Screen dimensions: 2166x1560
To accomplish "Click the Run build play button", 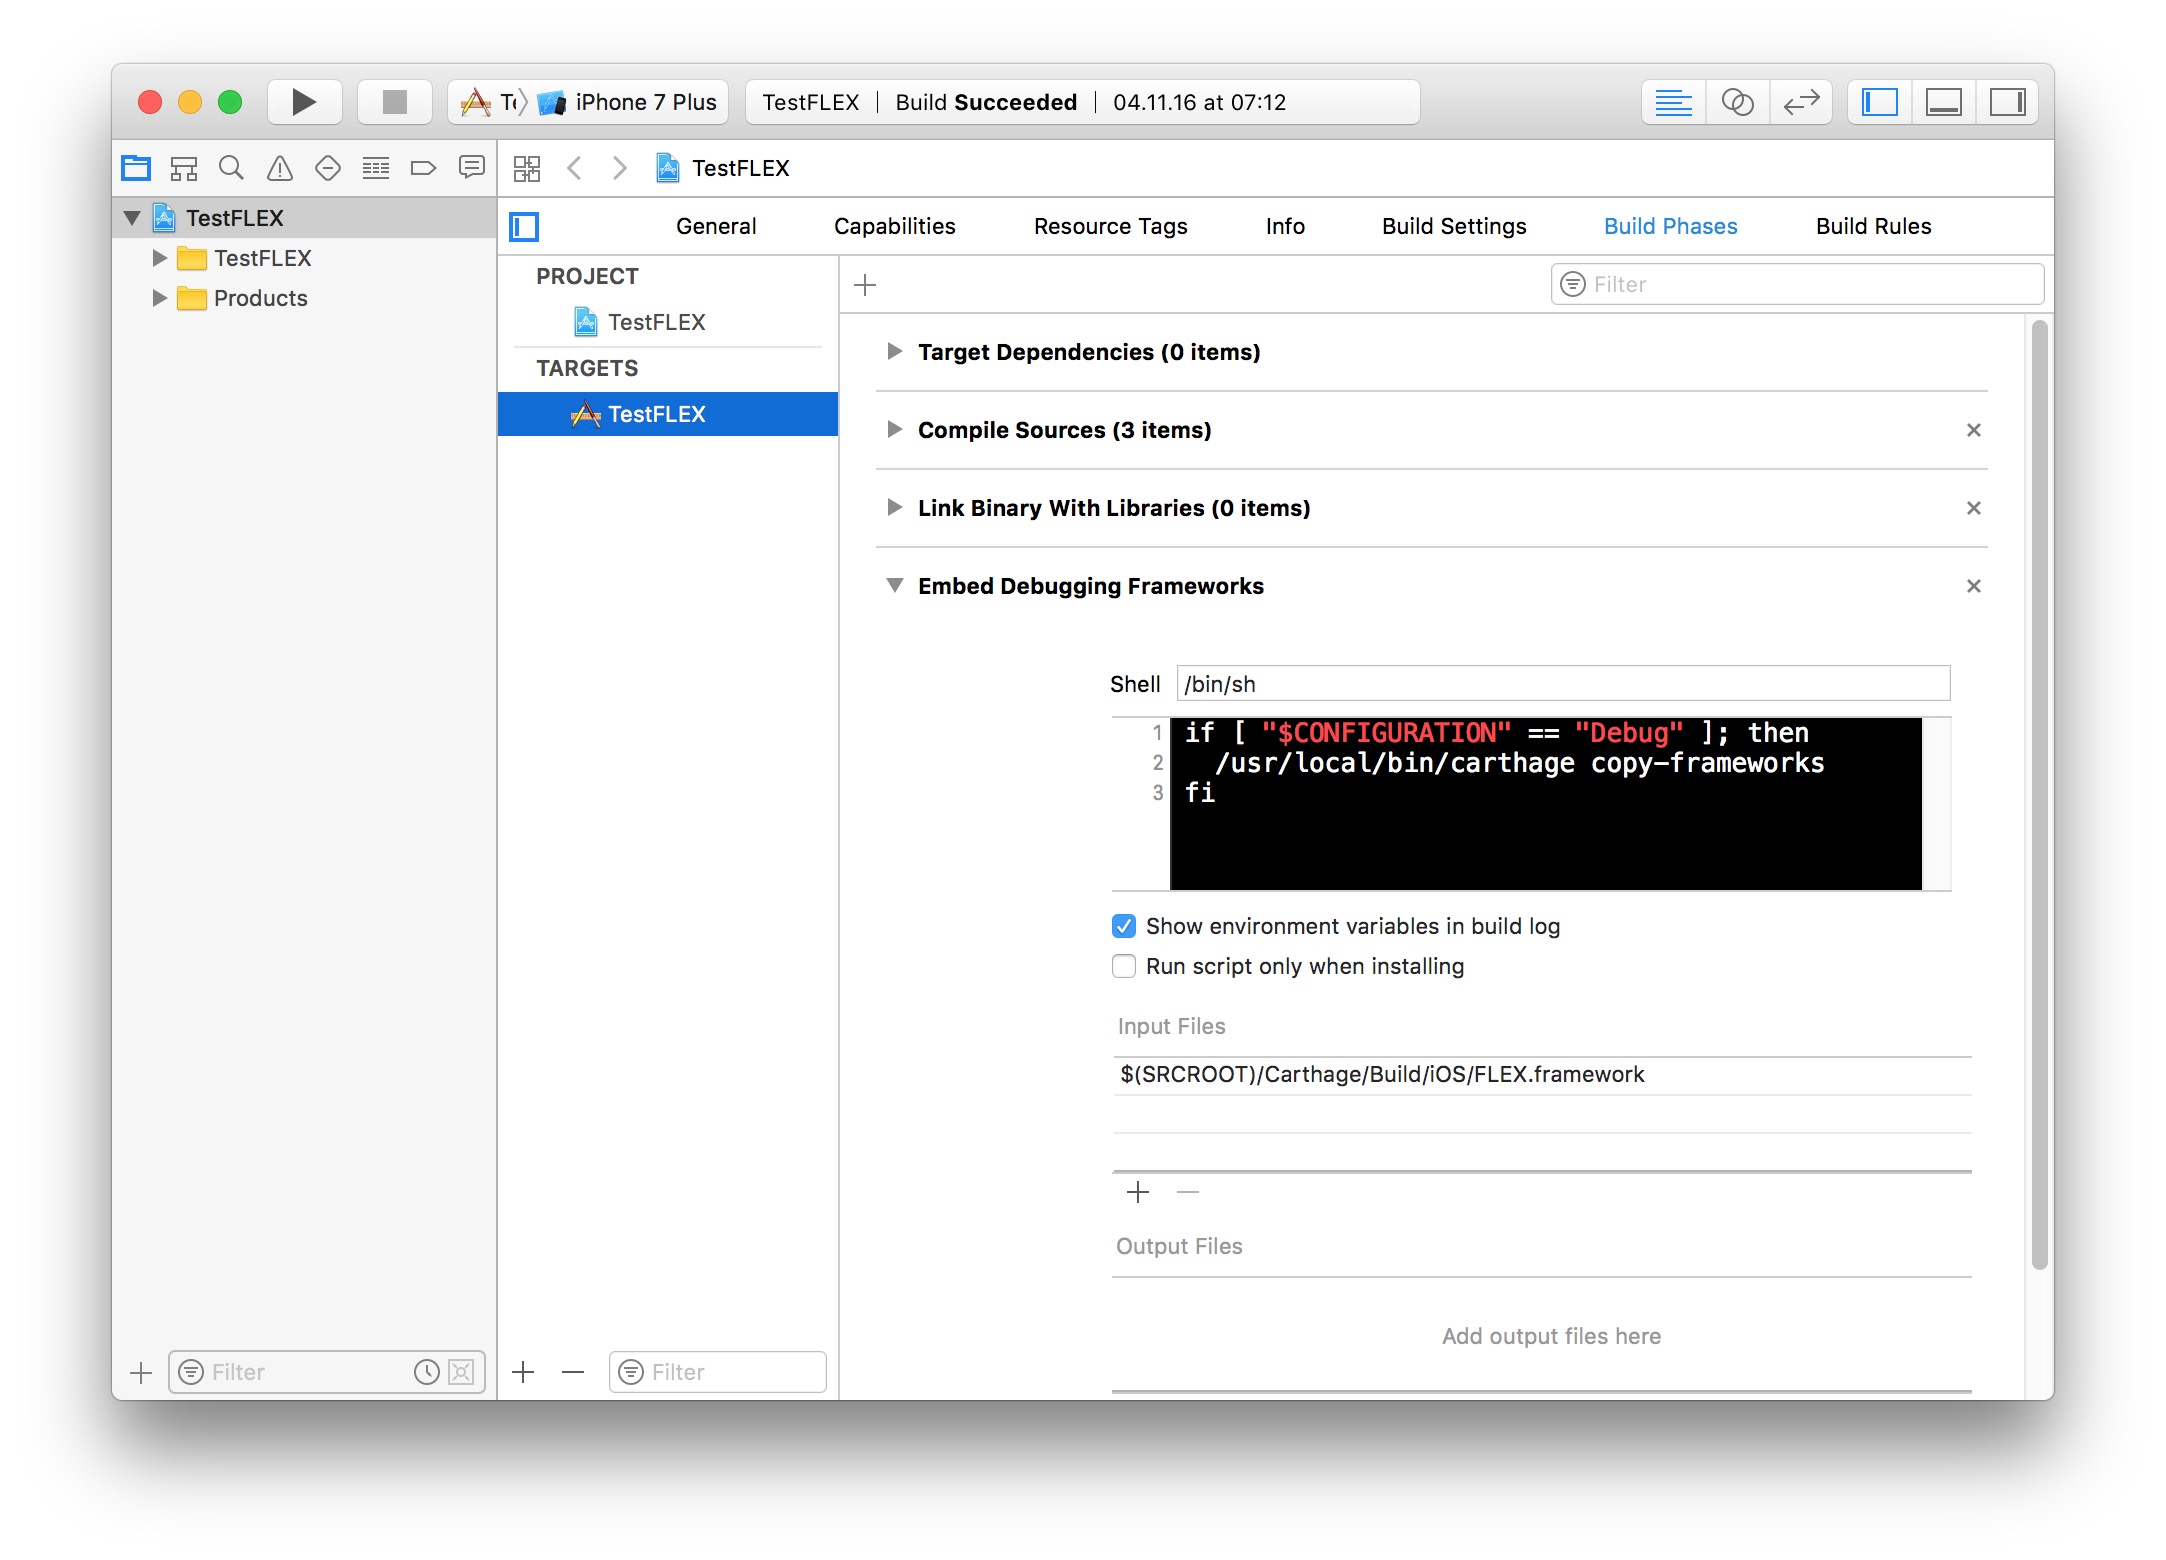I will [304, 102].
